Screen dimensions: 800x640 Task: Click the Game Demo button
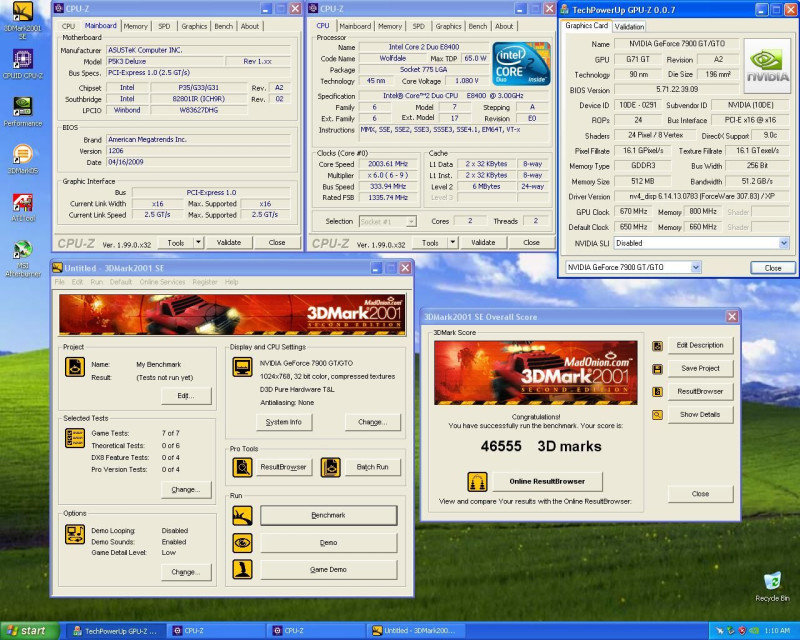pyautogui.click(x=328, y=569)
